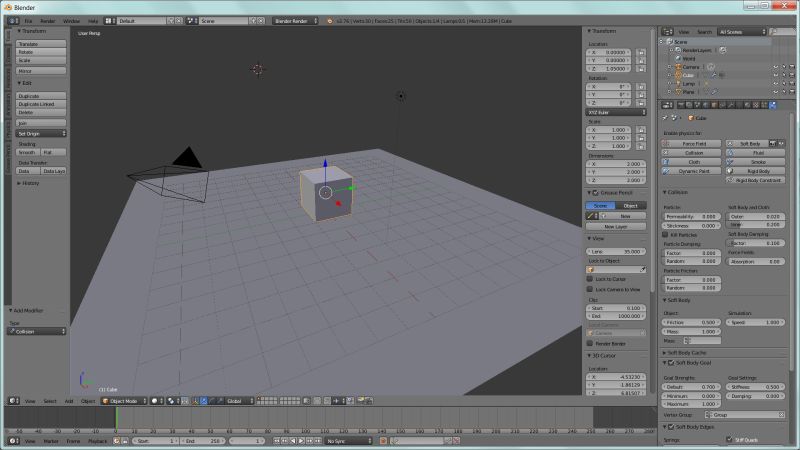
Task: Open the Blender Render engine dropdown
Action: [x=295, y=21]
